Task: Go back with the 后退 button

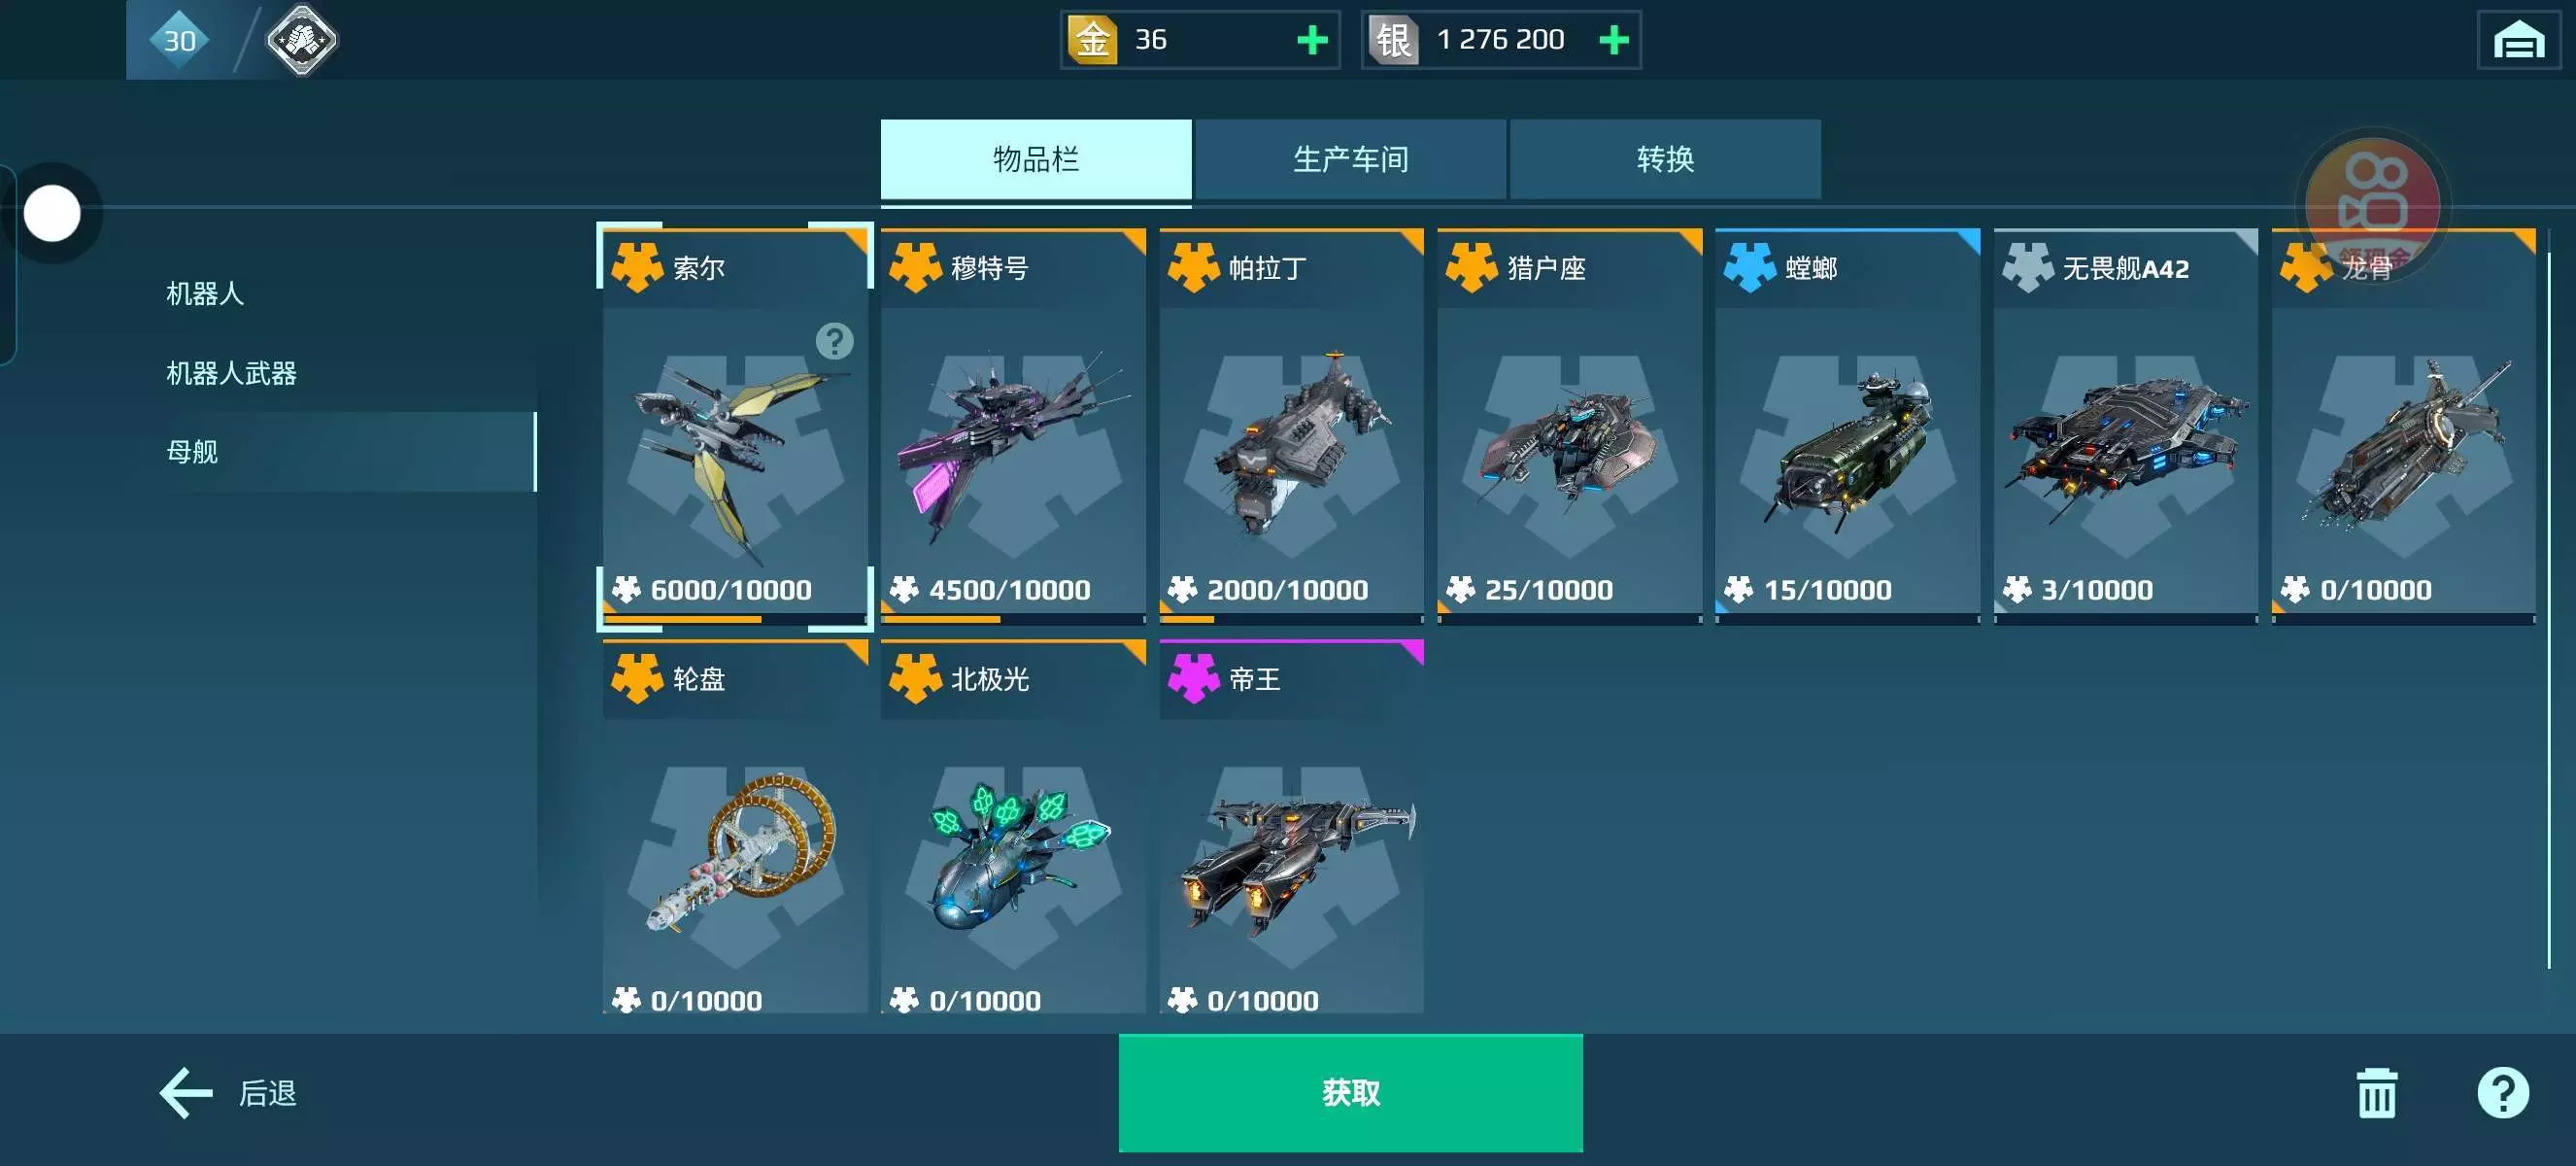Action: (x=228, y=1093)
